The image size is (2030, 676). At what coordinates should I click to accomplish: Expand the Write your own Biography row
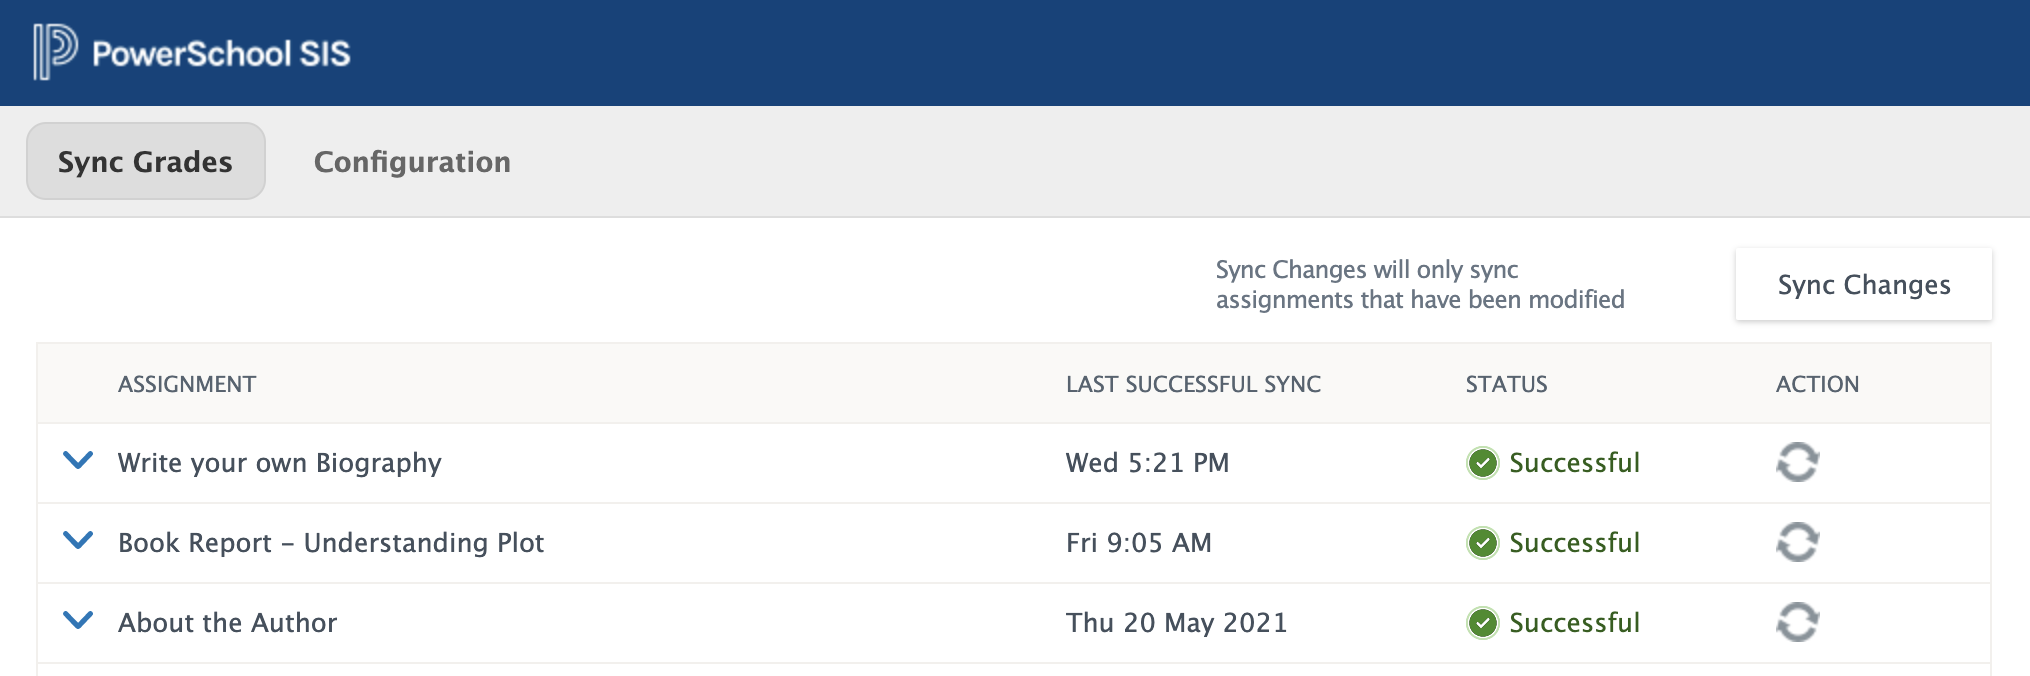(78, 460)
